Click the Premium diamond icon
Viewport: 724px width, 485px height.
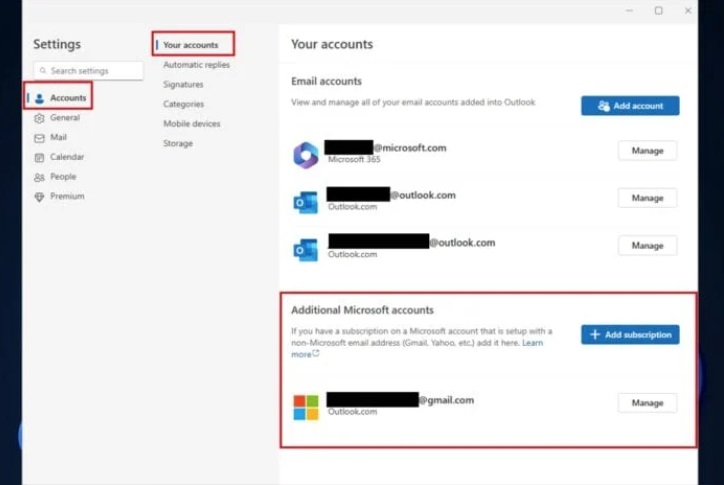tap(39, 197)
